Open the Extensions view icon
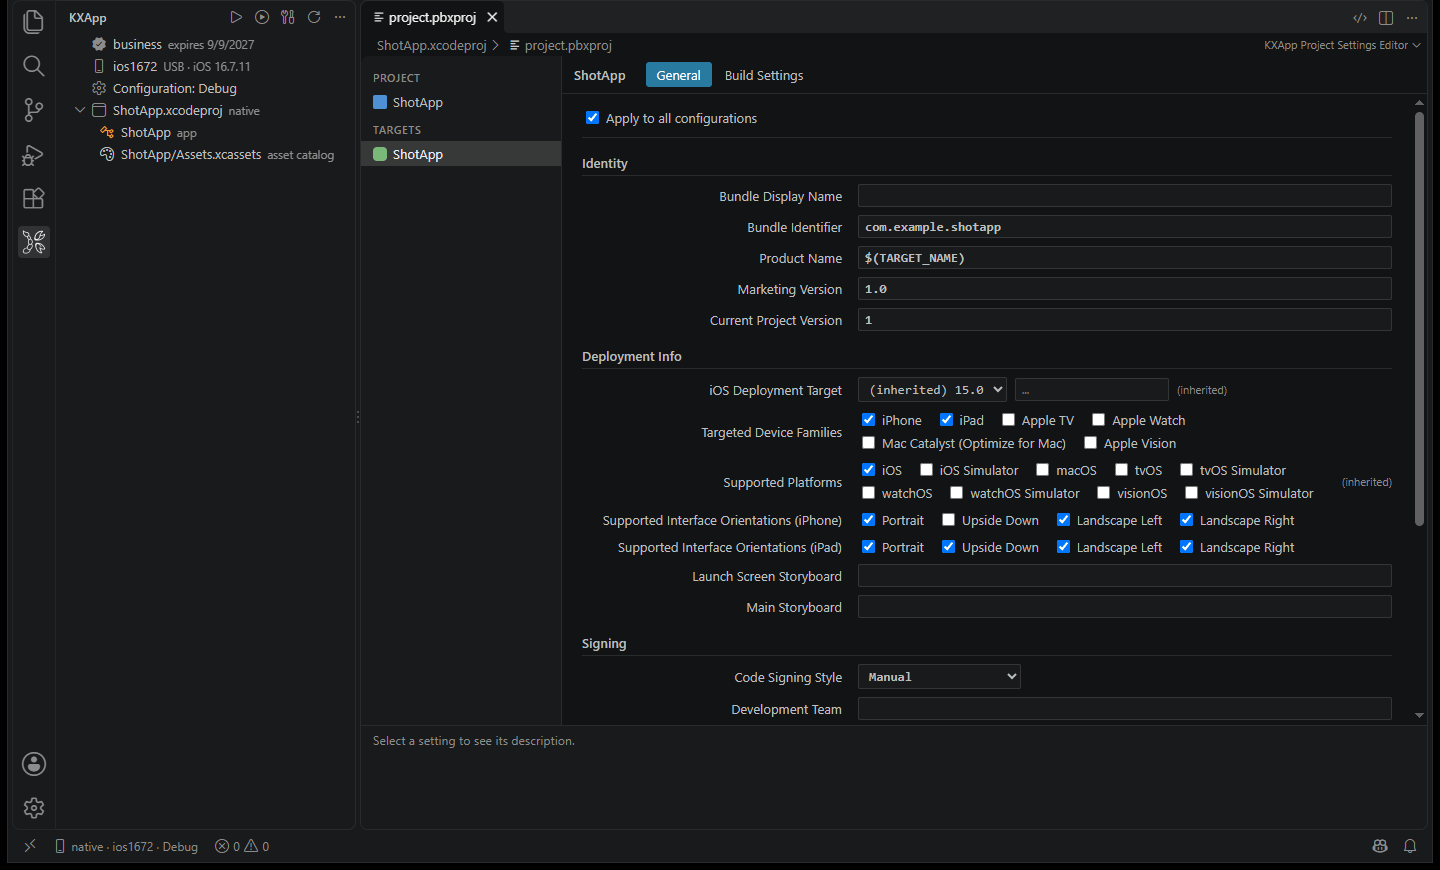 pos(33,198)
